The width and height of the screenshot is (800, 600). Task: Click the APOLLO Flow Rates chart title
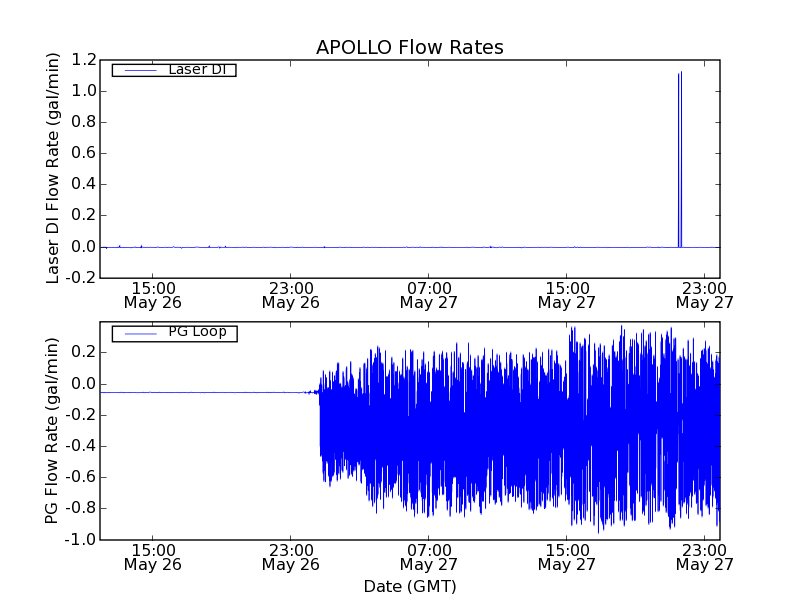[409, 48]
